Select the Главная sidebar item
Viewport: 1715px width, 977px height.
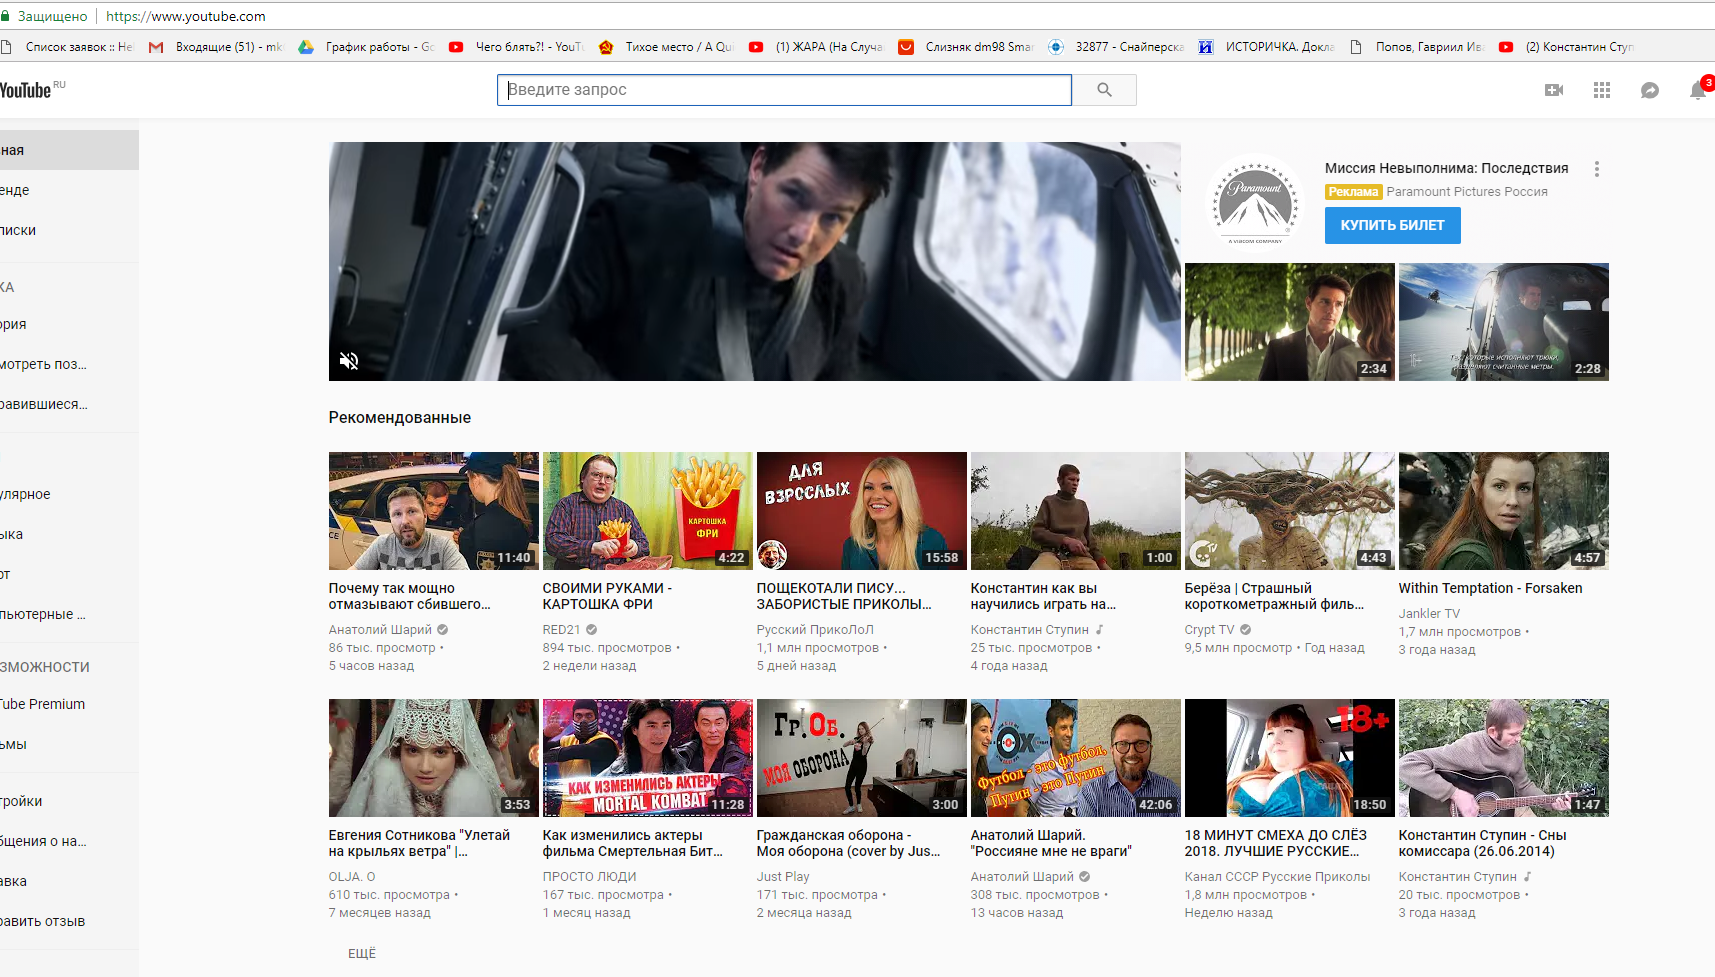69,150
